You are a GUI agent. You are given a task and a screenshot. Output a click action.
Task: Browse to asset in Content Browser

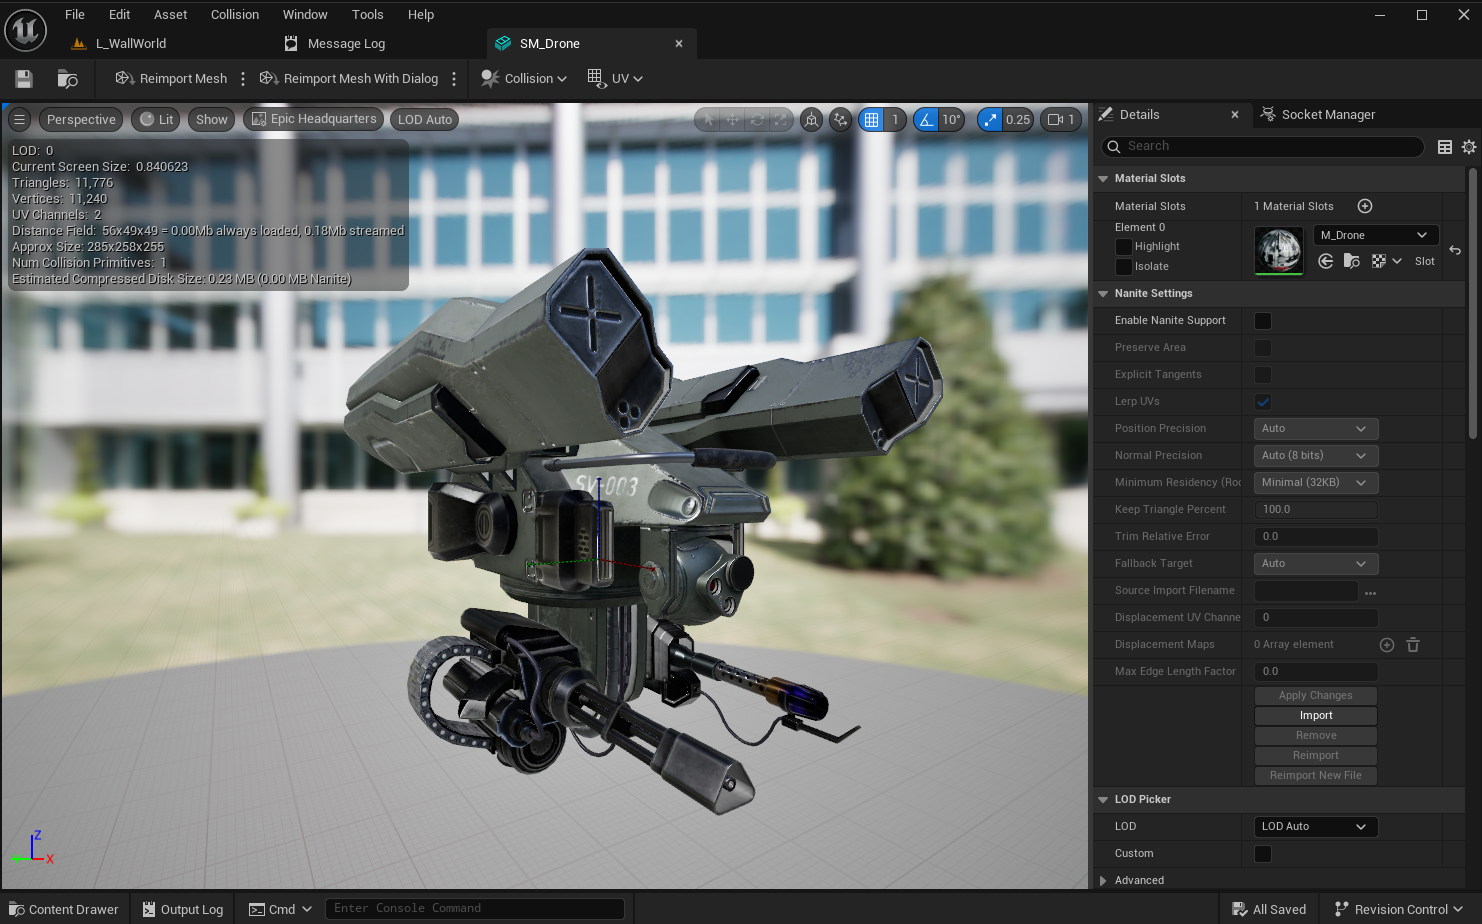68,79
